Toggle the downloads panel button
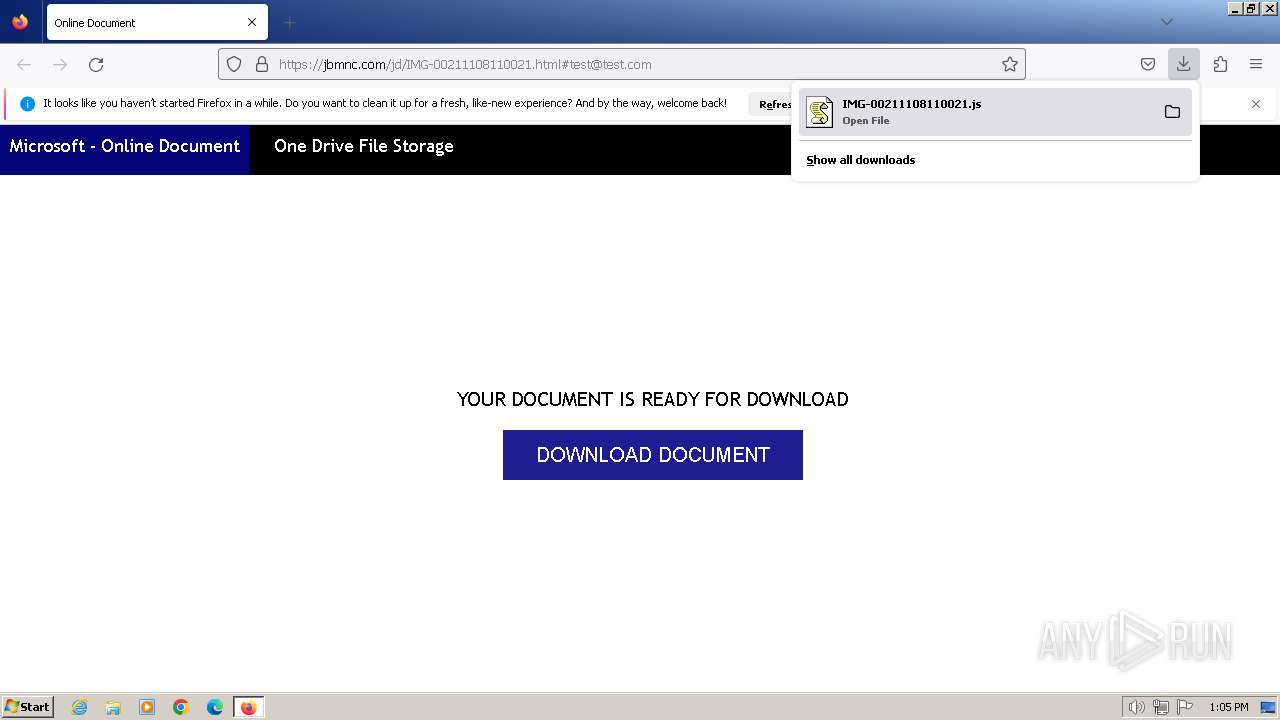The image size is (1280, 720). tap(1183, 64)
